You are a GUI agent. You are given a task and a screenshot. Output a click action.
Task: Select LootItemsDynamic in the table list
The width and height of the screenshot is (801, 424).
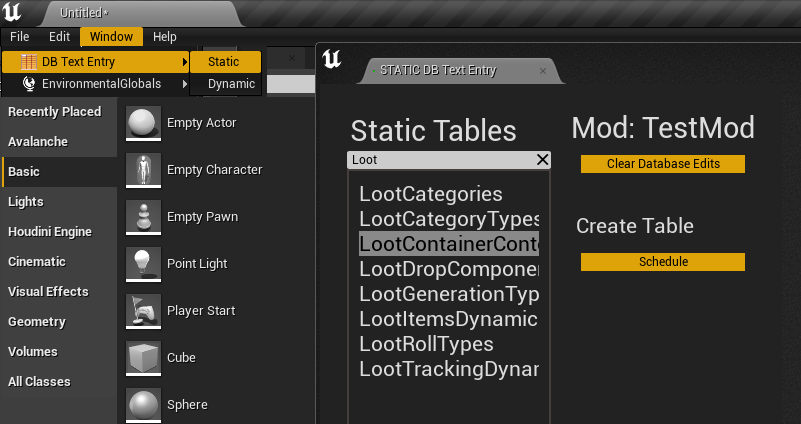pyautogui.click(x=449, y=319)
